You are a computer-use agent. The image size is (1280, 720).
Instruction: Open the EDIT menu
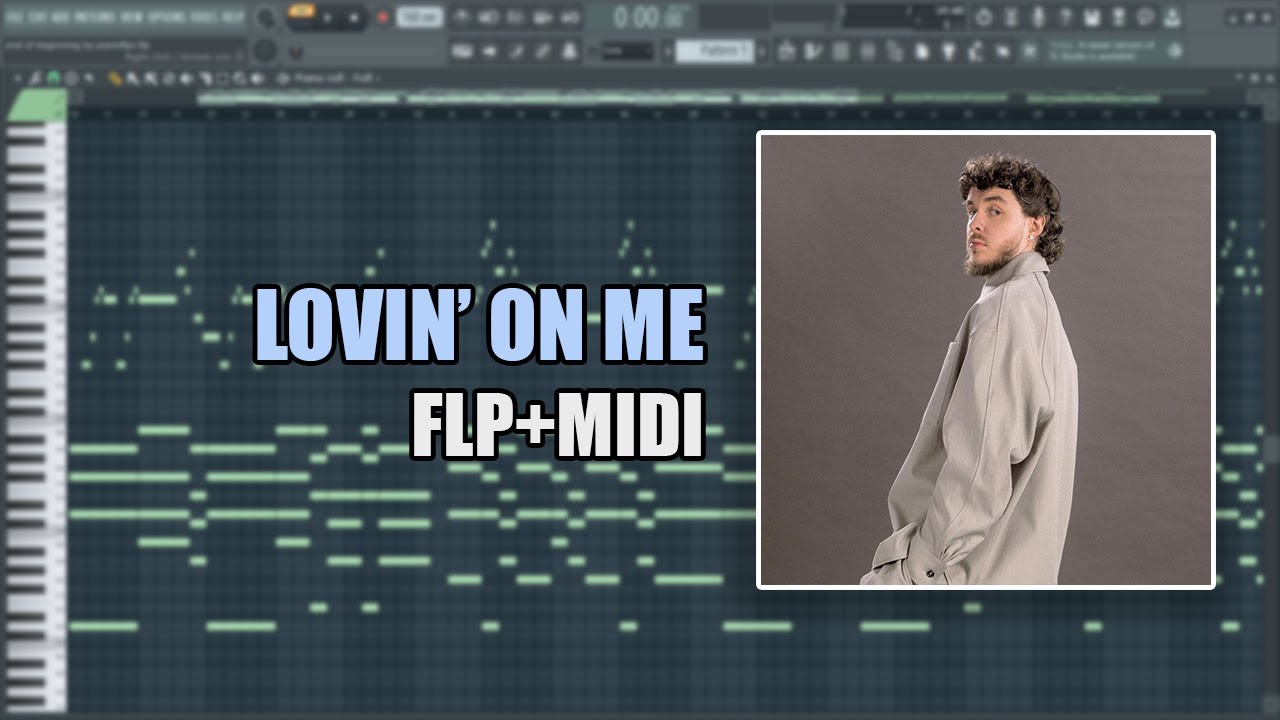tap(37, 17)
